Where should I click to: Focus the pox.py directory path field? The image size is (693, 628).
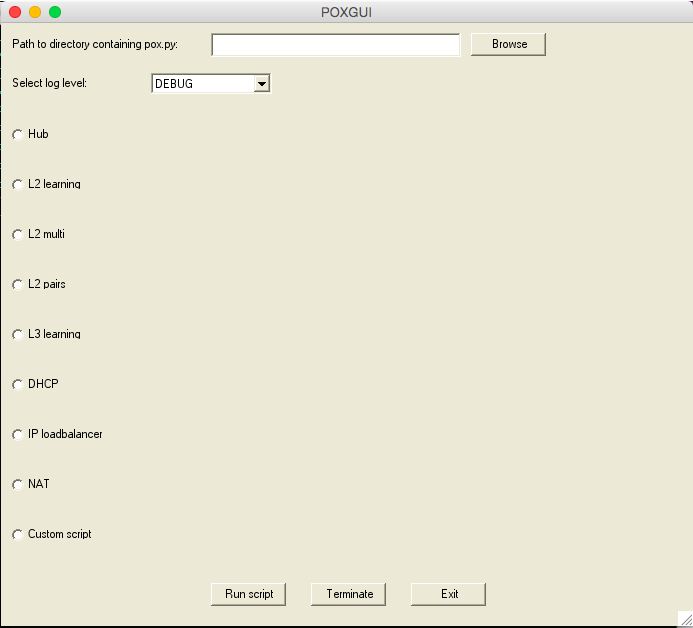click(336, 45)
